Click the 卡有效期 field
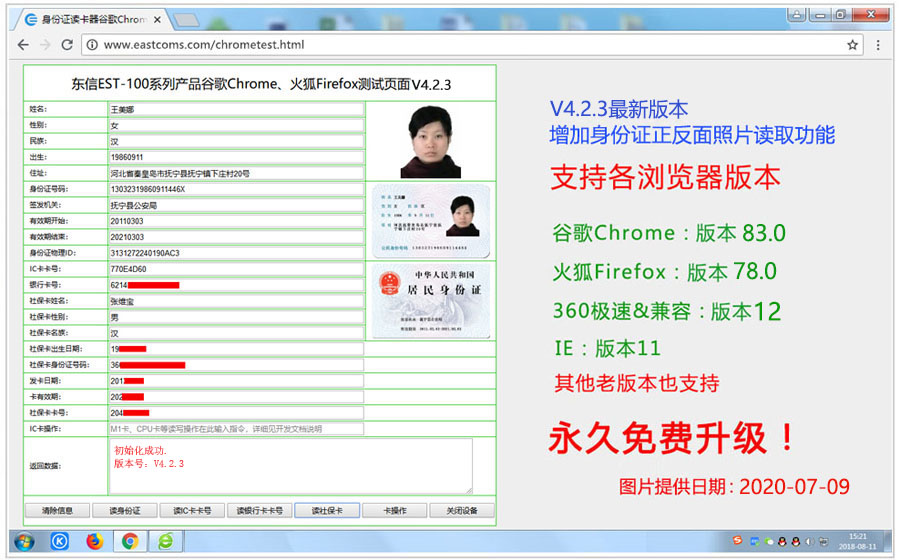Screen dimensions: 900x560 (236, 396)
